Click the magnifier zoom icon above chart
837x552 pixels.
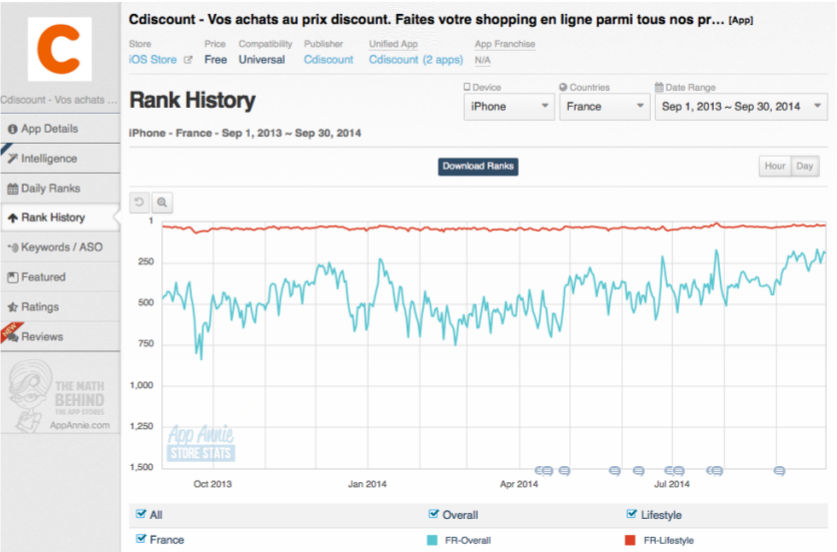tap(162, 203)
